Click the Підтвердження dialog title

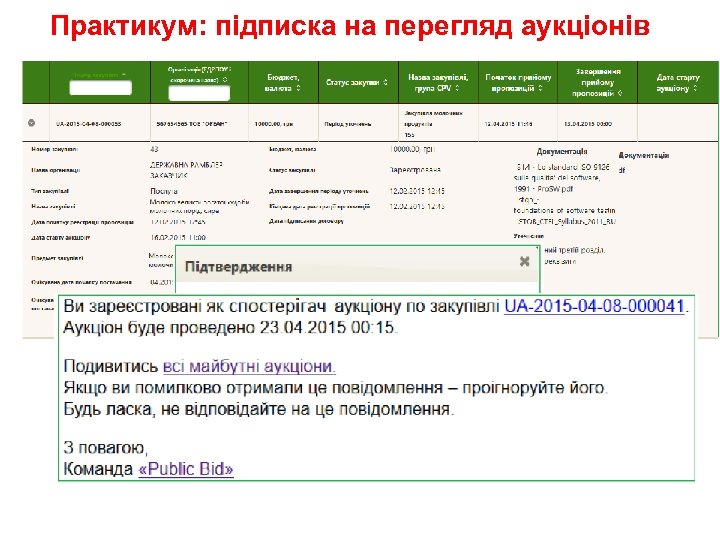(238, 267)
